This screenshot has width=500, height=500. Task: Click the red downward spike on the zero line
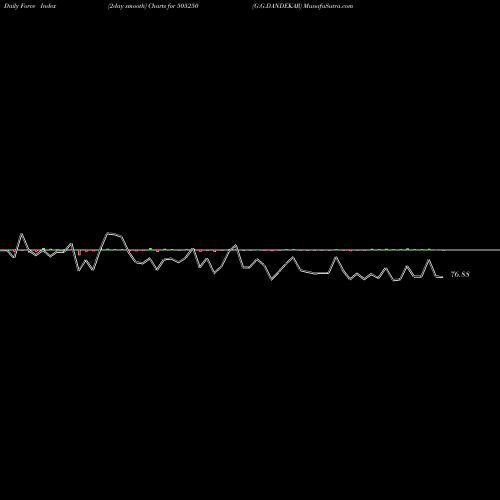[x=79, y=252]
